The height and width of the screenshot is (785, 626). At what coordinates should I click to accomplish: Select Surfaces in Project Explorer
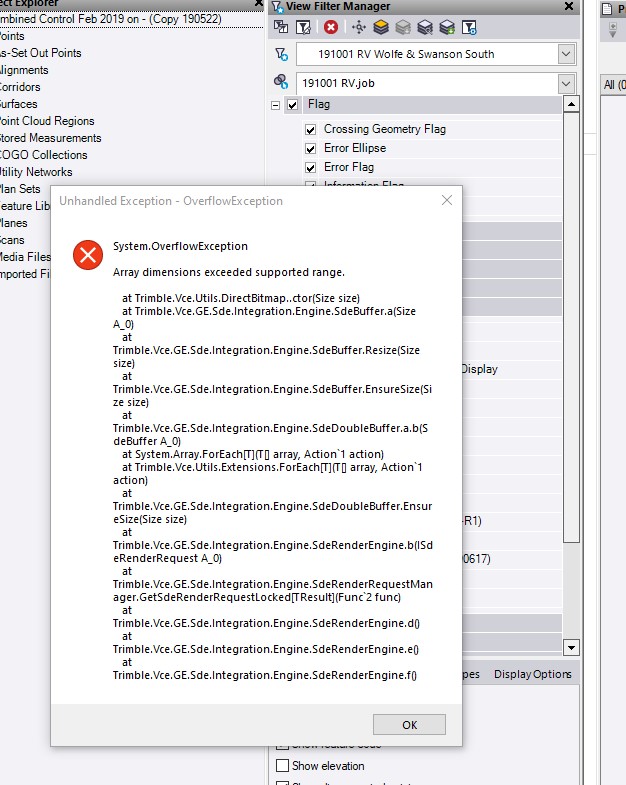click(x=19, y=104)
